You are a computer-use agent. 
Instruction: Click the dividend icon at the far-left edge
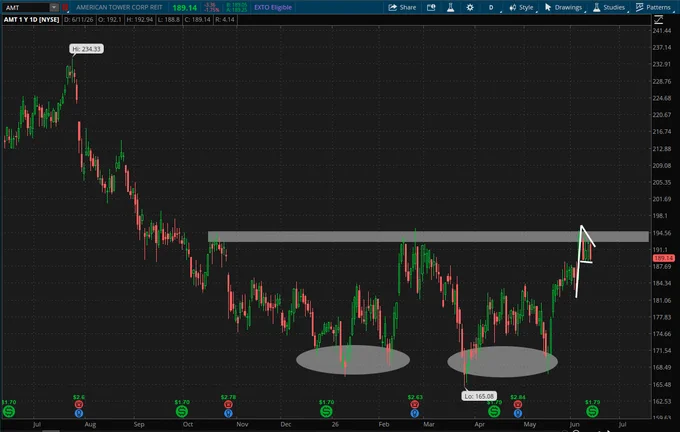click(x=9, y=411)
